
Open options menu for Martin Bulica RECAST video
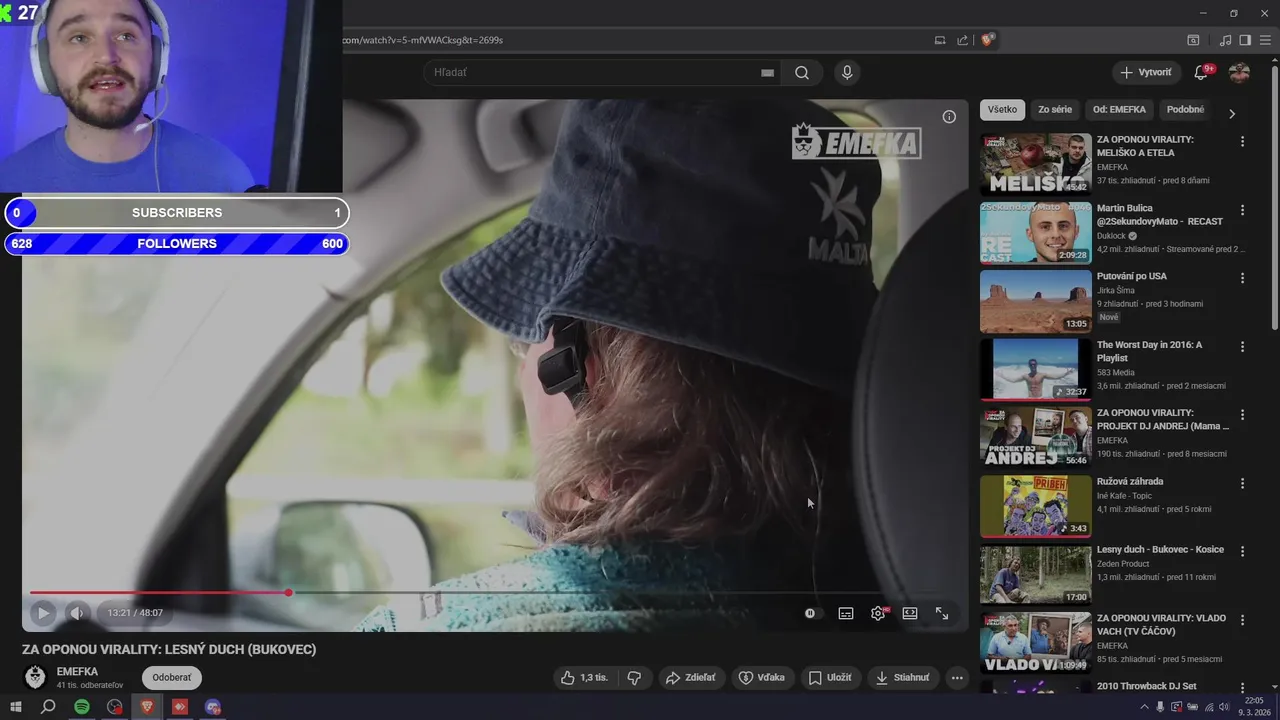(1243, 210)
